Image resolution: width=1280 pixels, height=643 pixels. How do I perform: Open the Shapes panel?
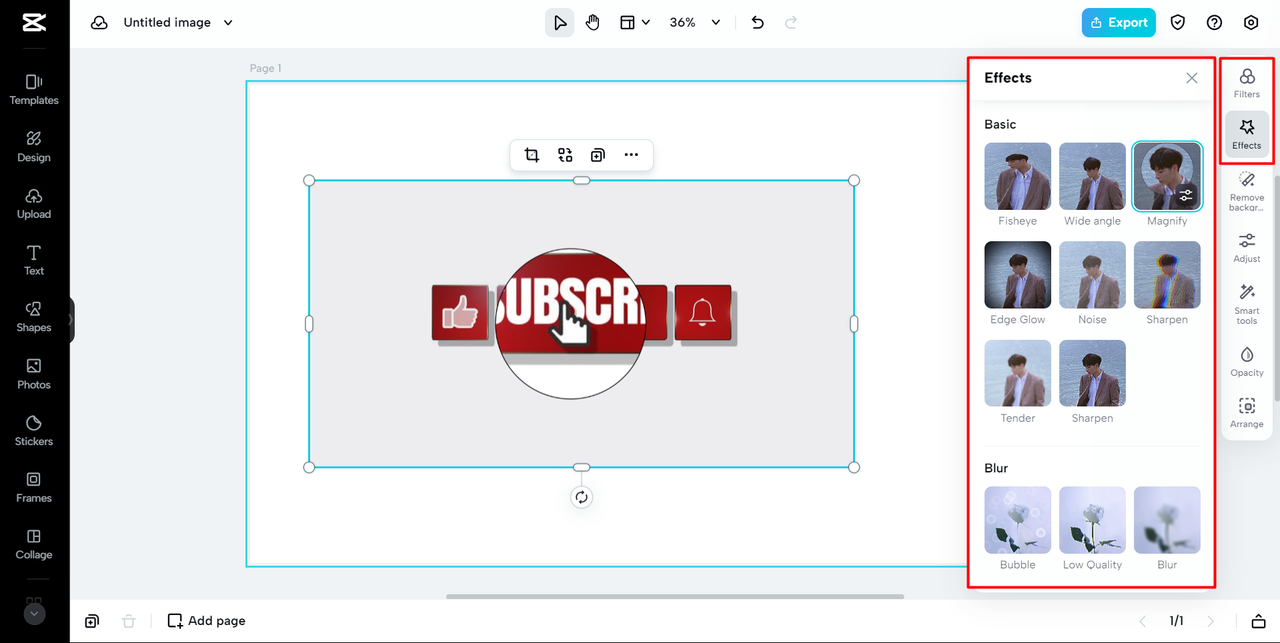click(34, 317)
